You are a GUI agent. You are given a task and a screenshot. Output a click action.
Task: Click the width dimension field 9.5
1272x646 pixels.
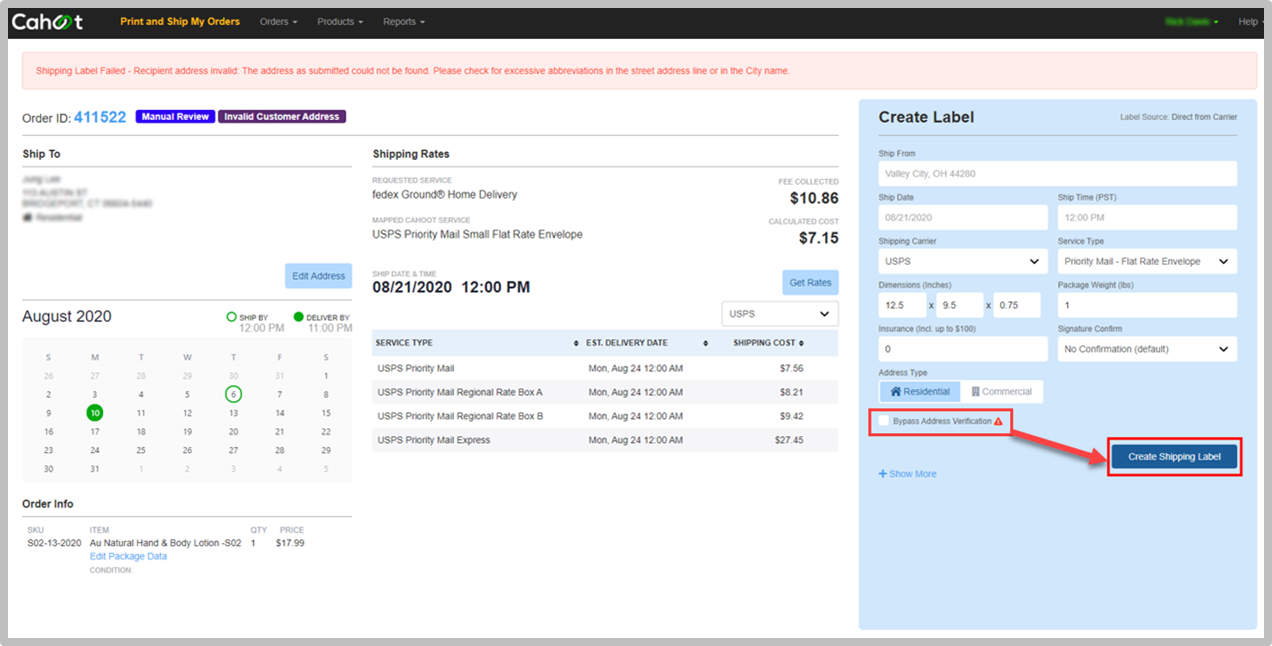click(x=960, y=305)
